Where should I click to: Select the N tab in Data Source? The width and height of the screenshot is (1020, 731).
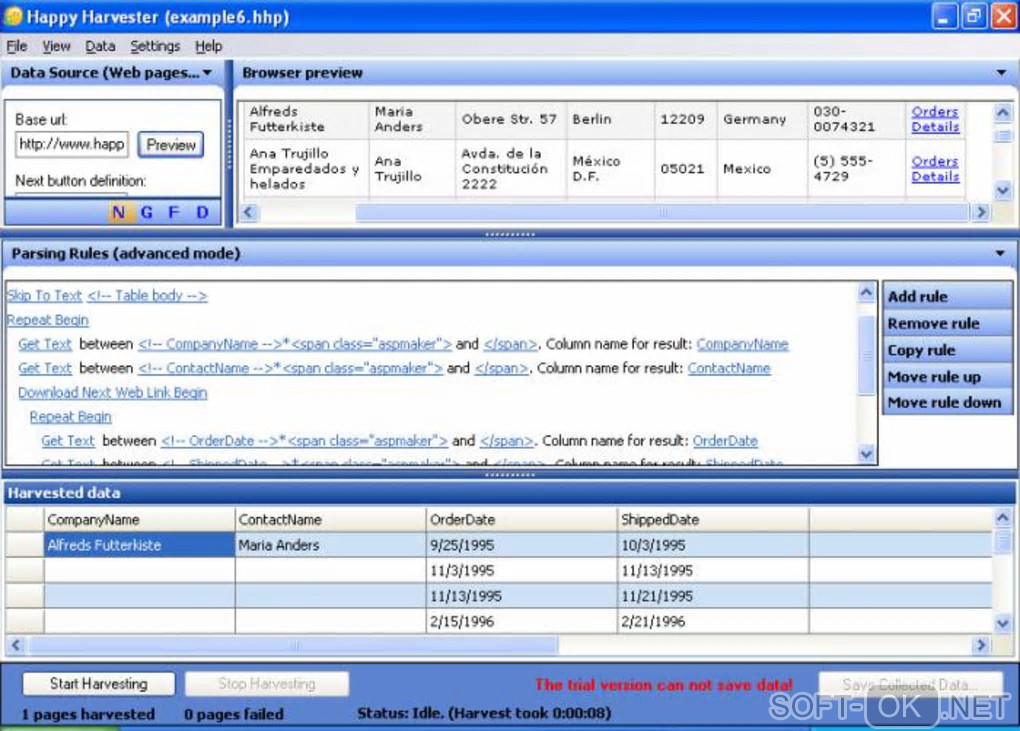click(x=118, y=212)
